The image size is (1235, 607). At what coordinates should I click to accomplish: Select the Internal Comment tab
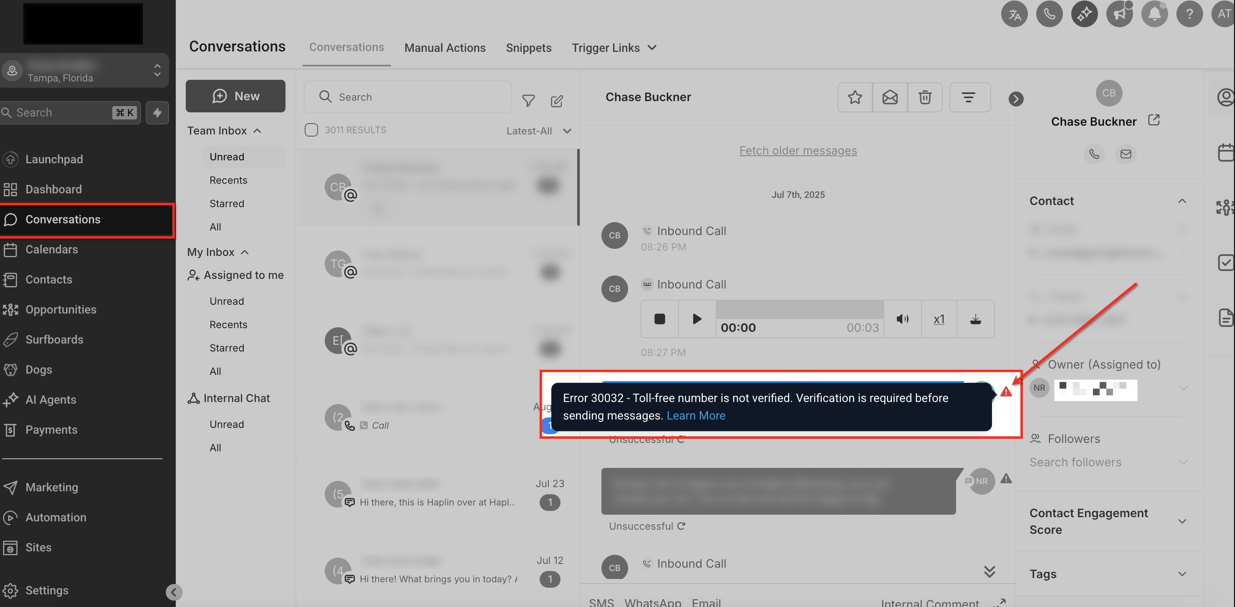click(930, 602)
